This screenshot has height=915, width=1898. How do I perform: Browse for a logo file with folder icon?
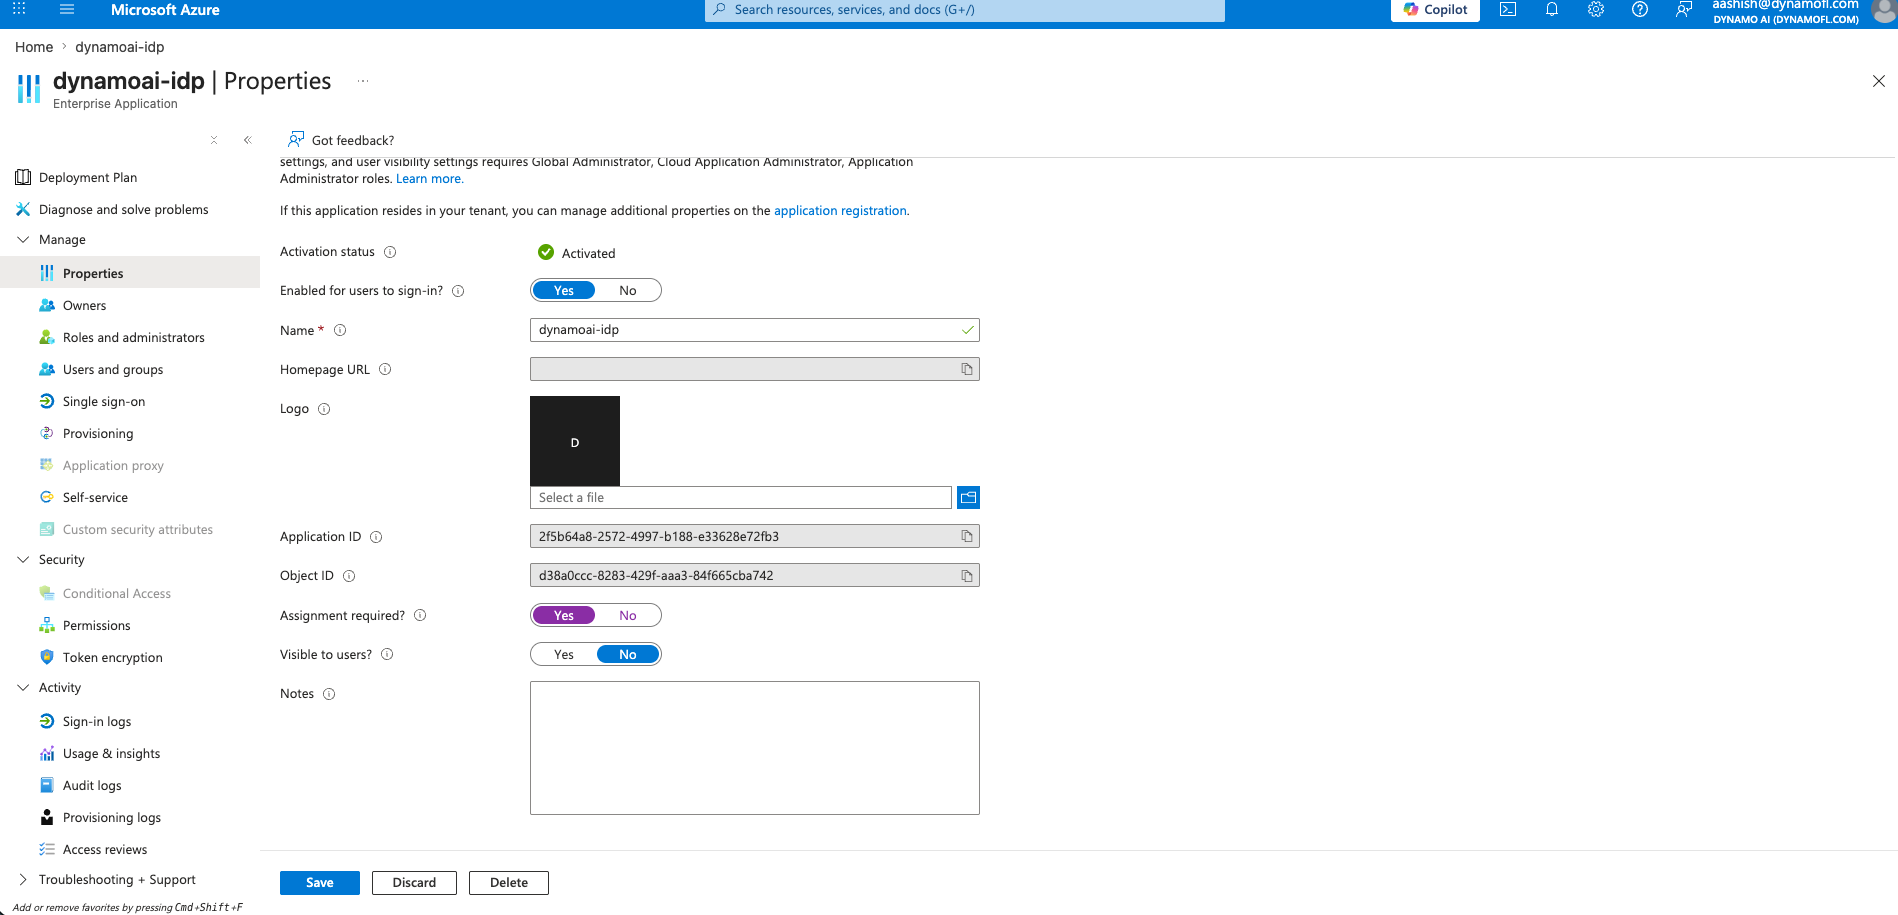[968, 497]
